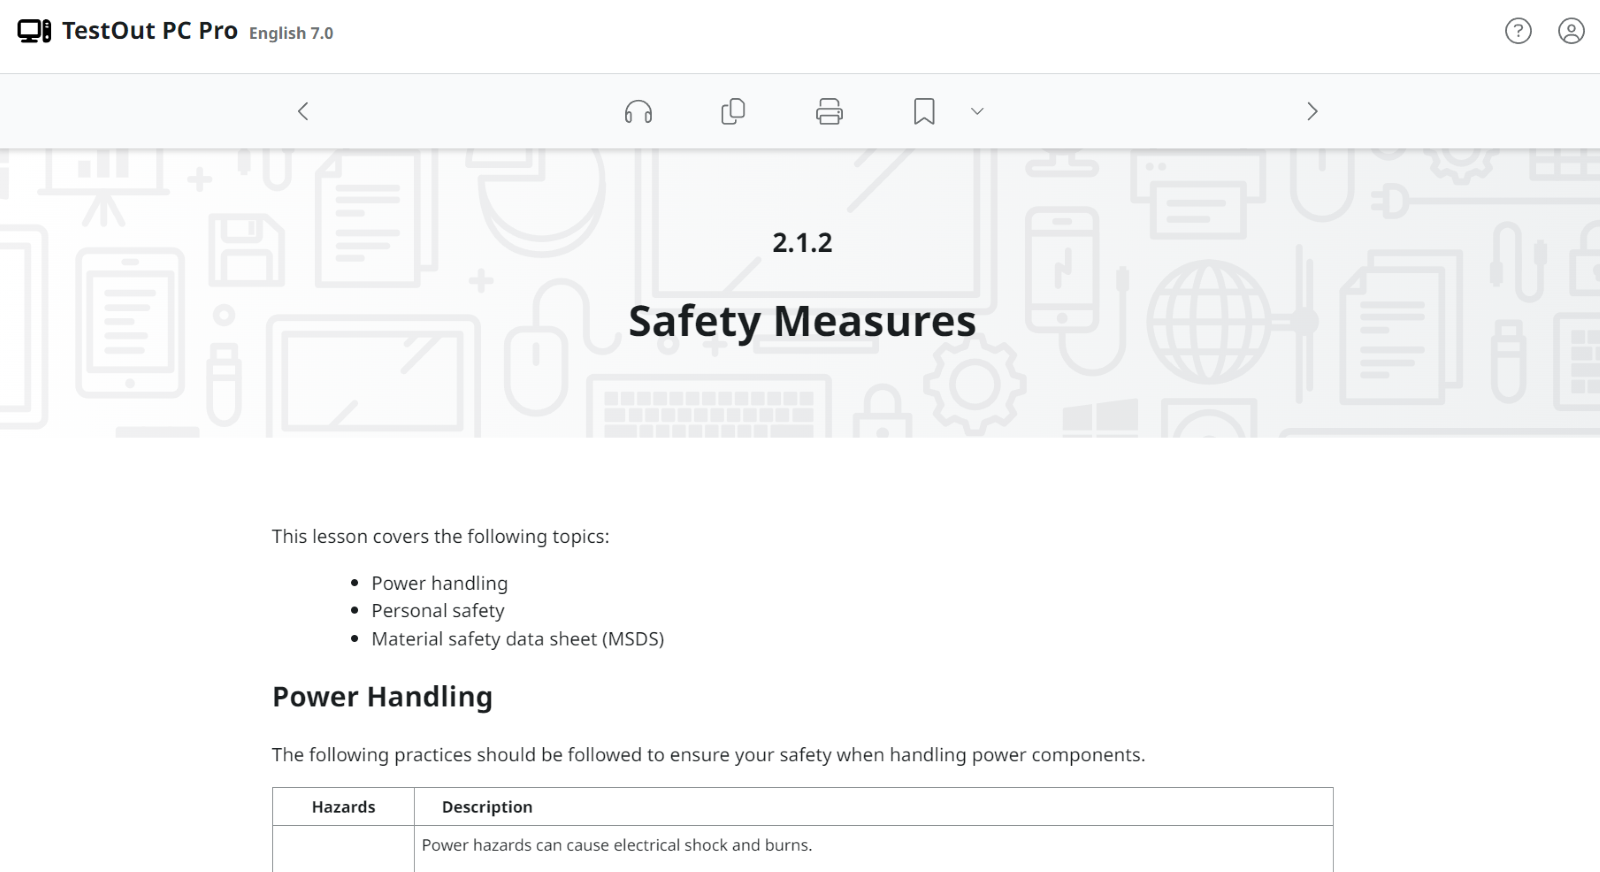Click the headphones listen icon

[638, 111]
